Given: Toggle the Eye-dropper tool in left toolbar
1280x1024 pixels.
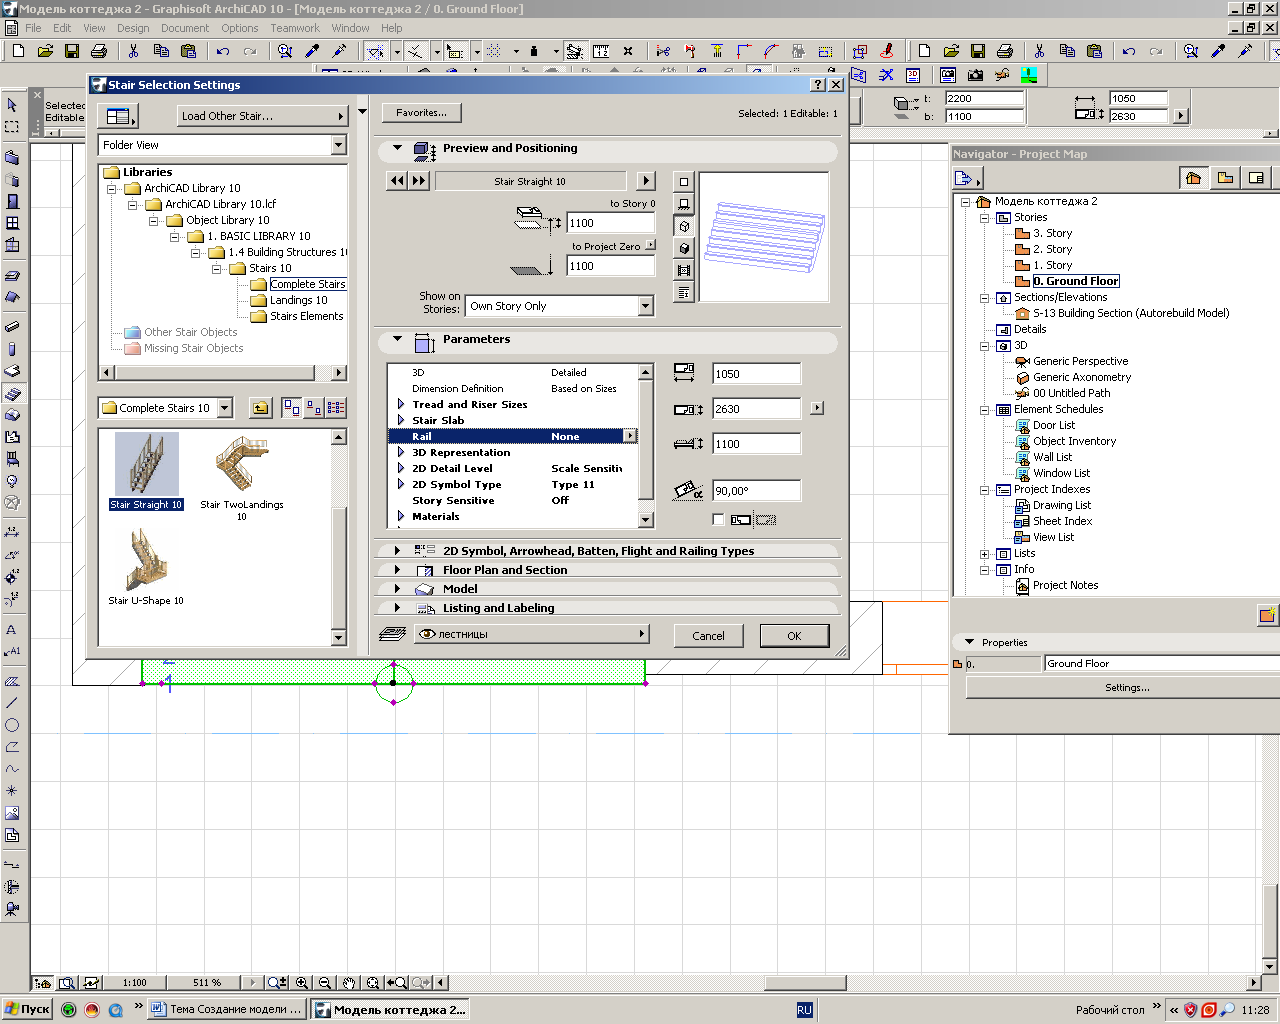Looking at the screenshot, I should tap(312, 51).
